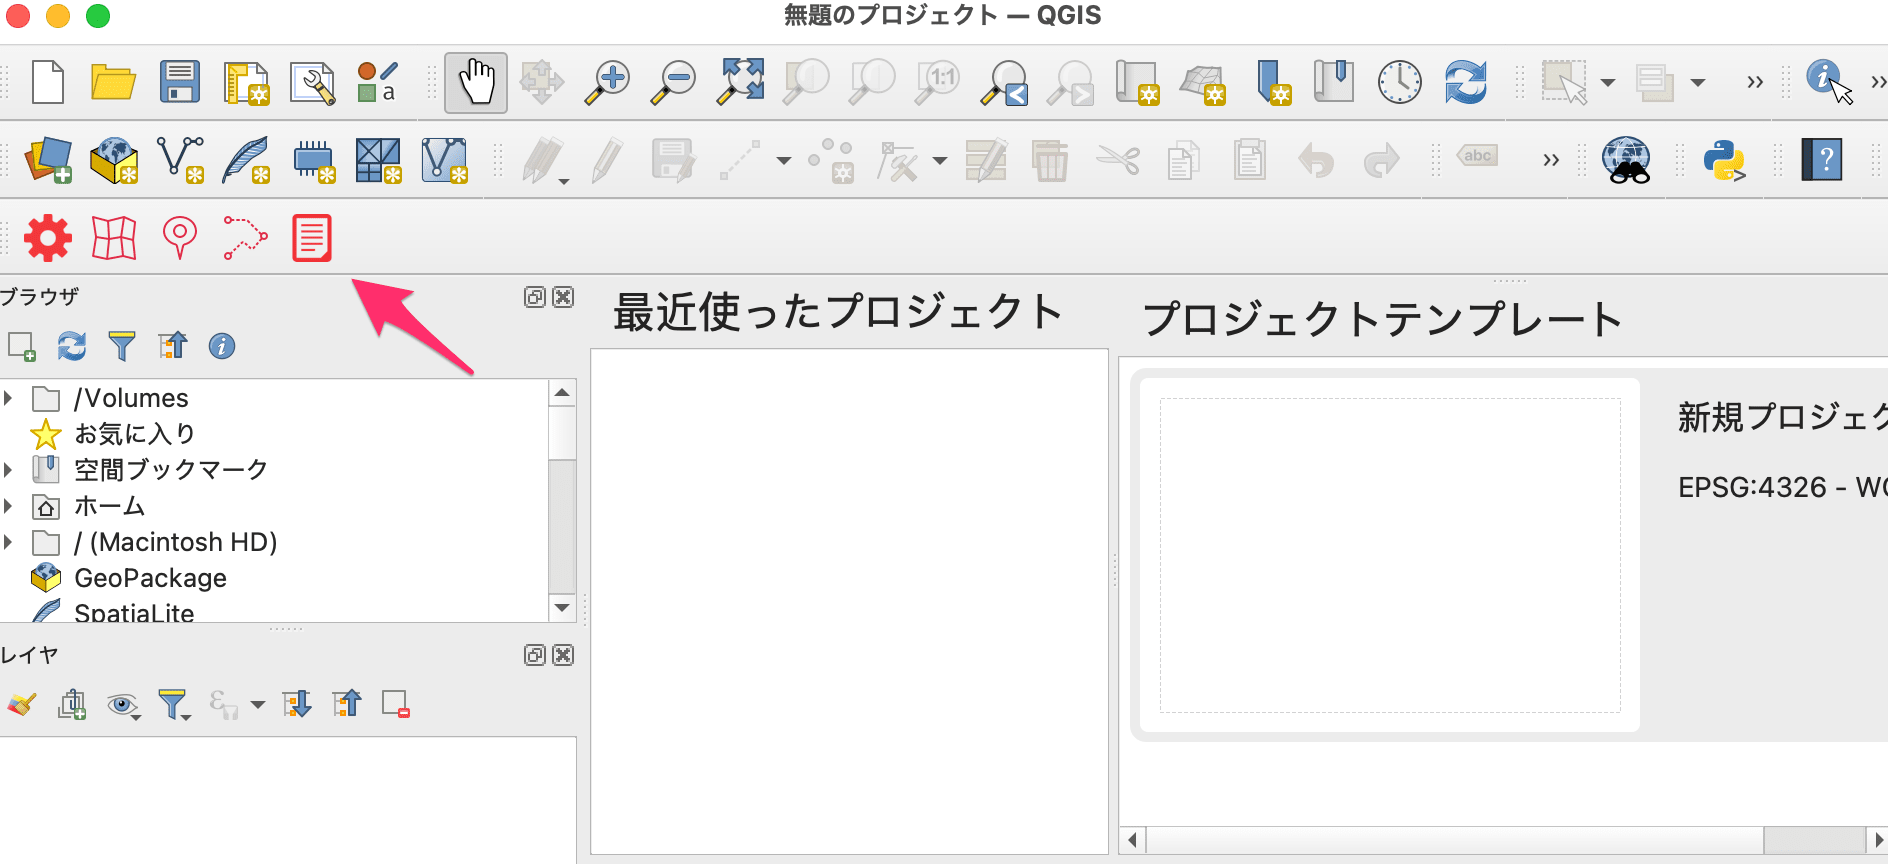Float the レイヤ panel

point(535,655)
